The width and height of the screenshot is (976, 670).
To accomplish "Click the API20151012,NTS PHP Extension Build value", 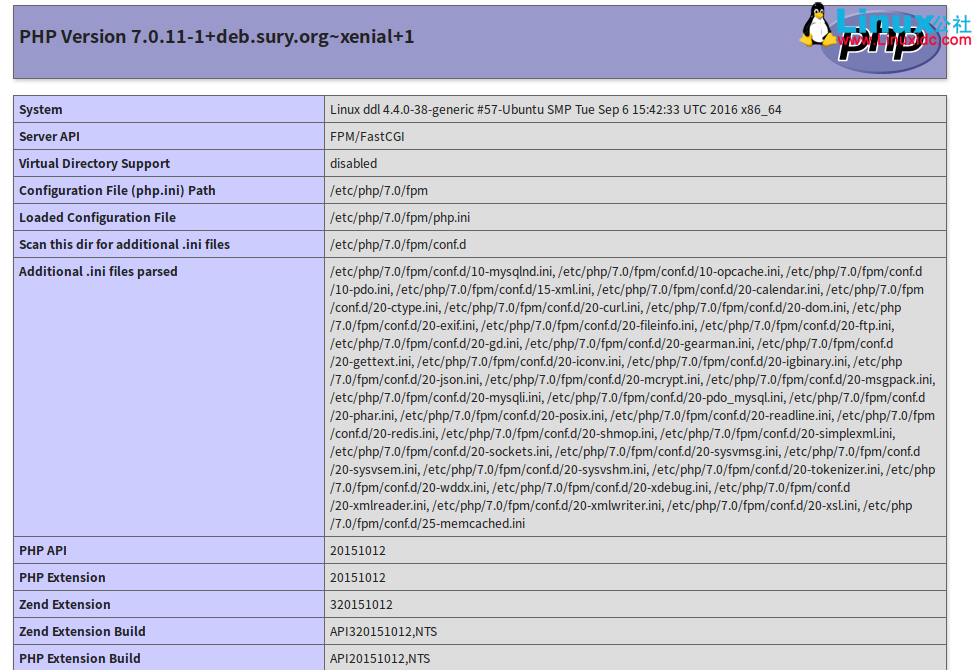I will tap(380, 659).
